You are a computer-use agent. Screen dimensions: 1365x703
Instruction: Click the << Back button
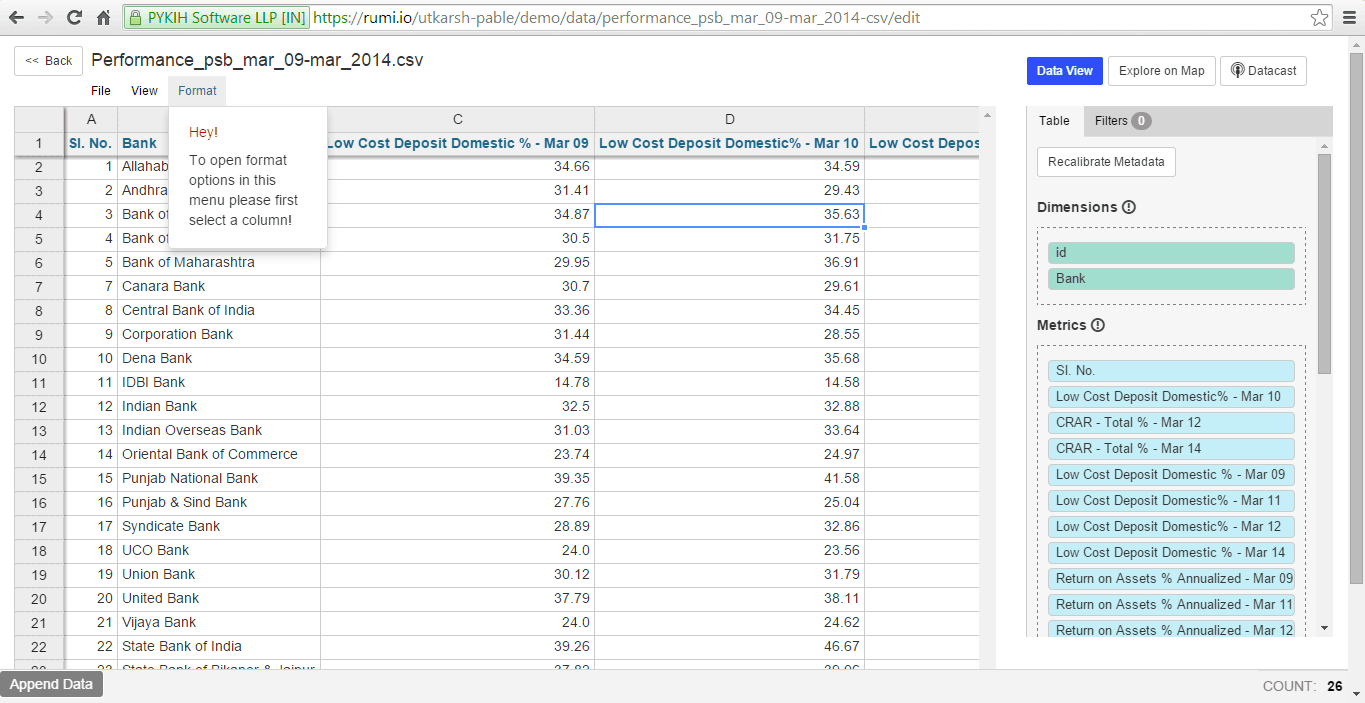pos(48,61)
